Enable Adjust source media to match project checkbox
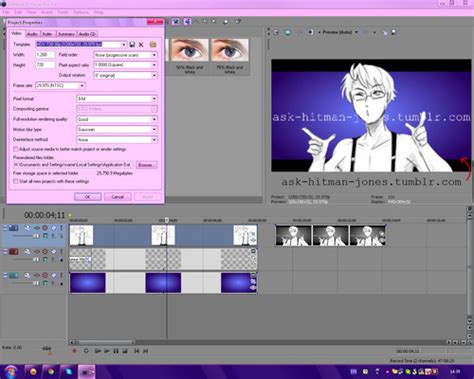Viewport: 474px width, 379px height. tap(15, 149)
